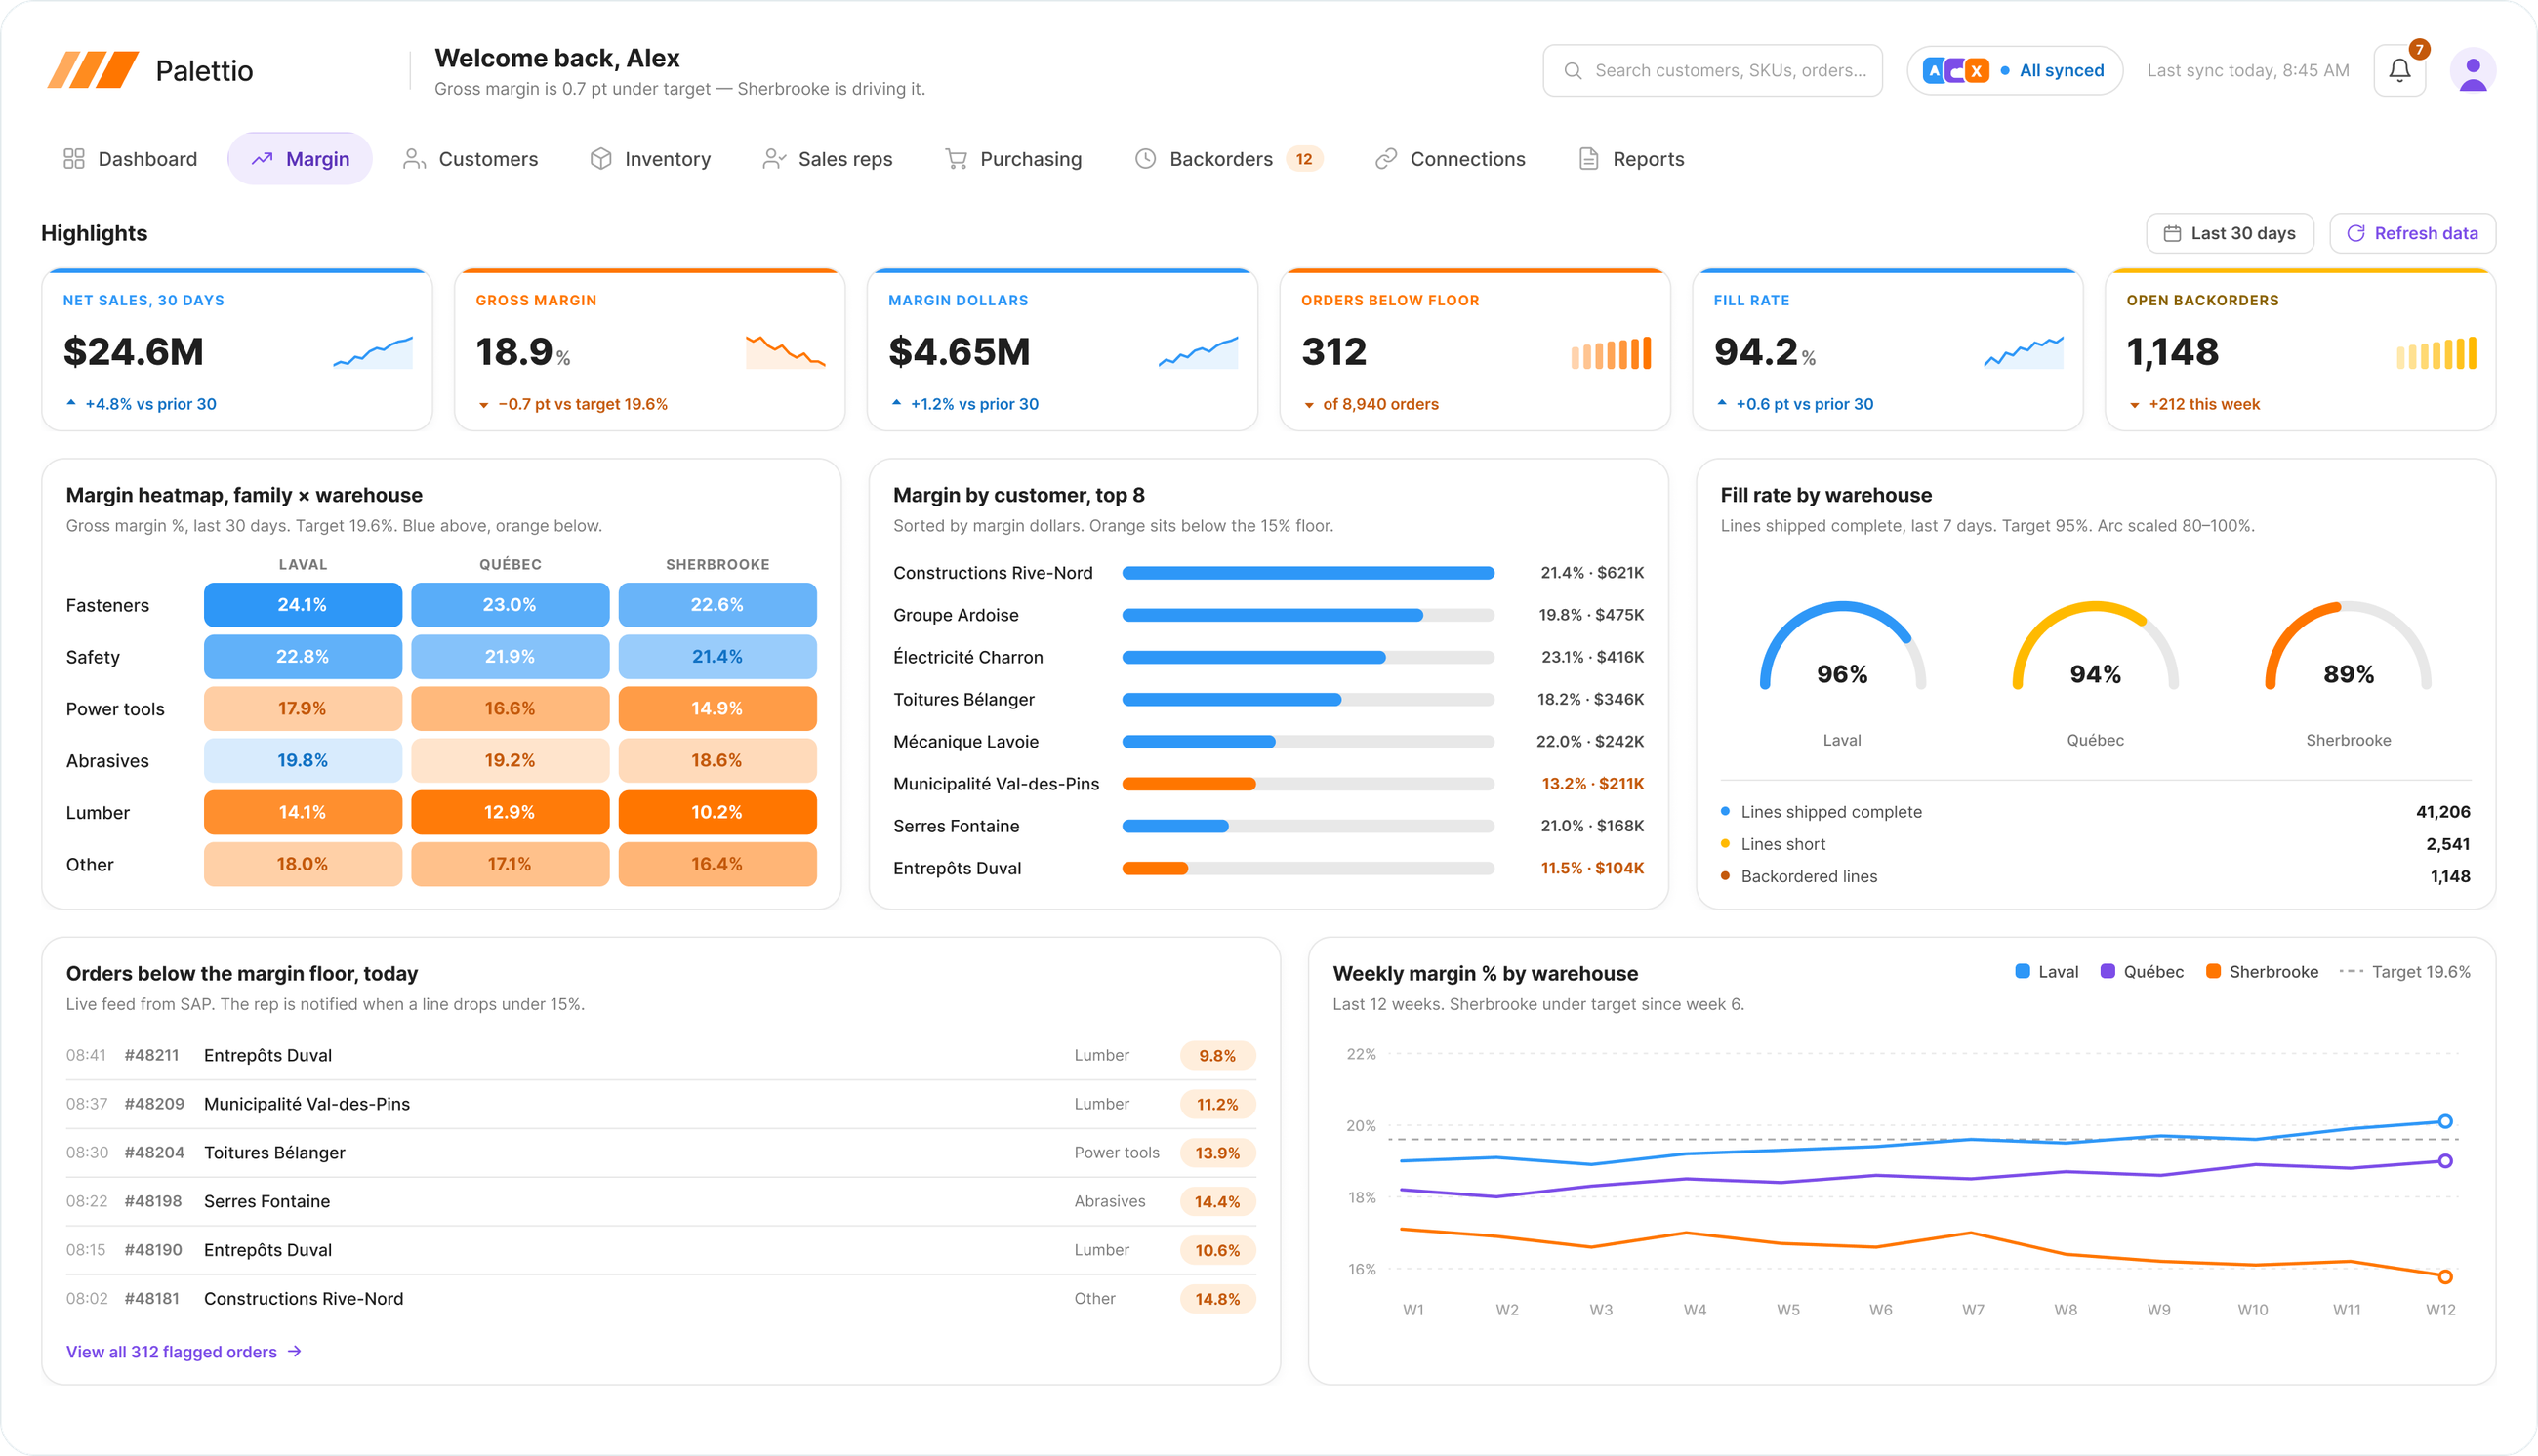Open the Last 30 days date range
The height and width of the screenshot is (1456, 2538).
2229,233
